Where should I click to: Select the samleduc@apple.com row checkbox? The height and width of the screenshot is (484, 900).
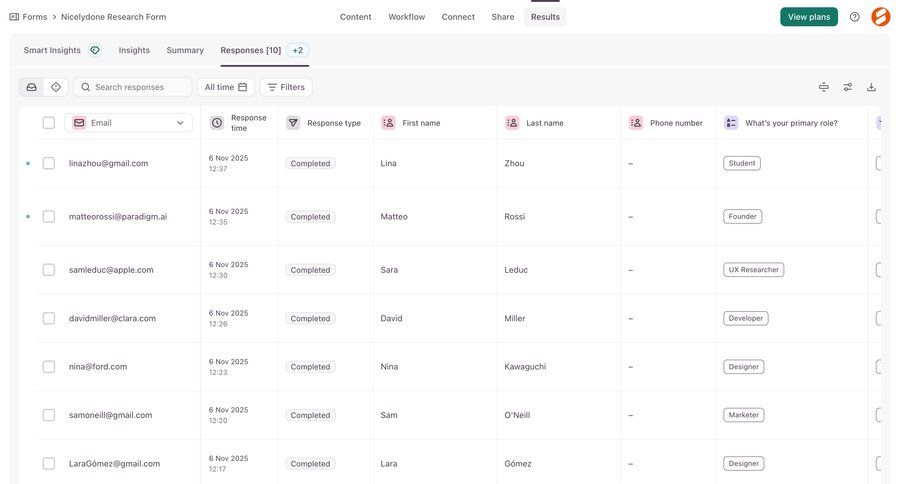(x=49, y=270)
